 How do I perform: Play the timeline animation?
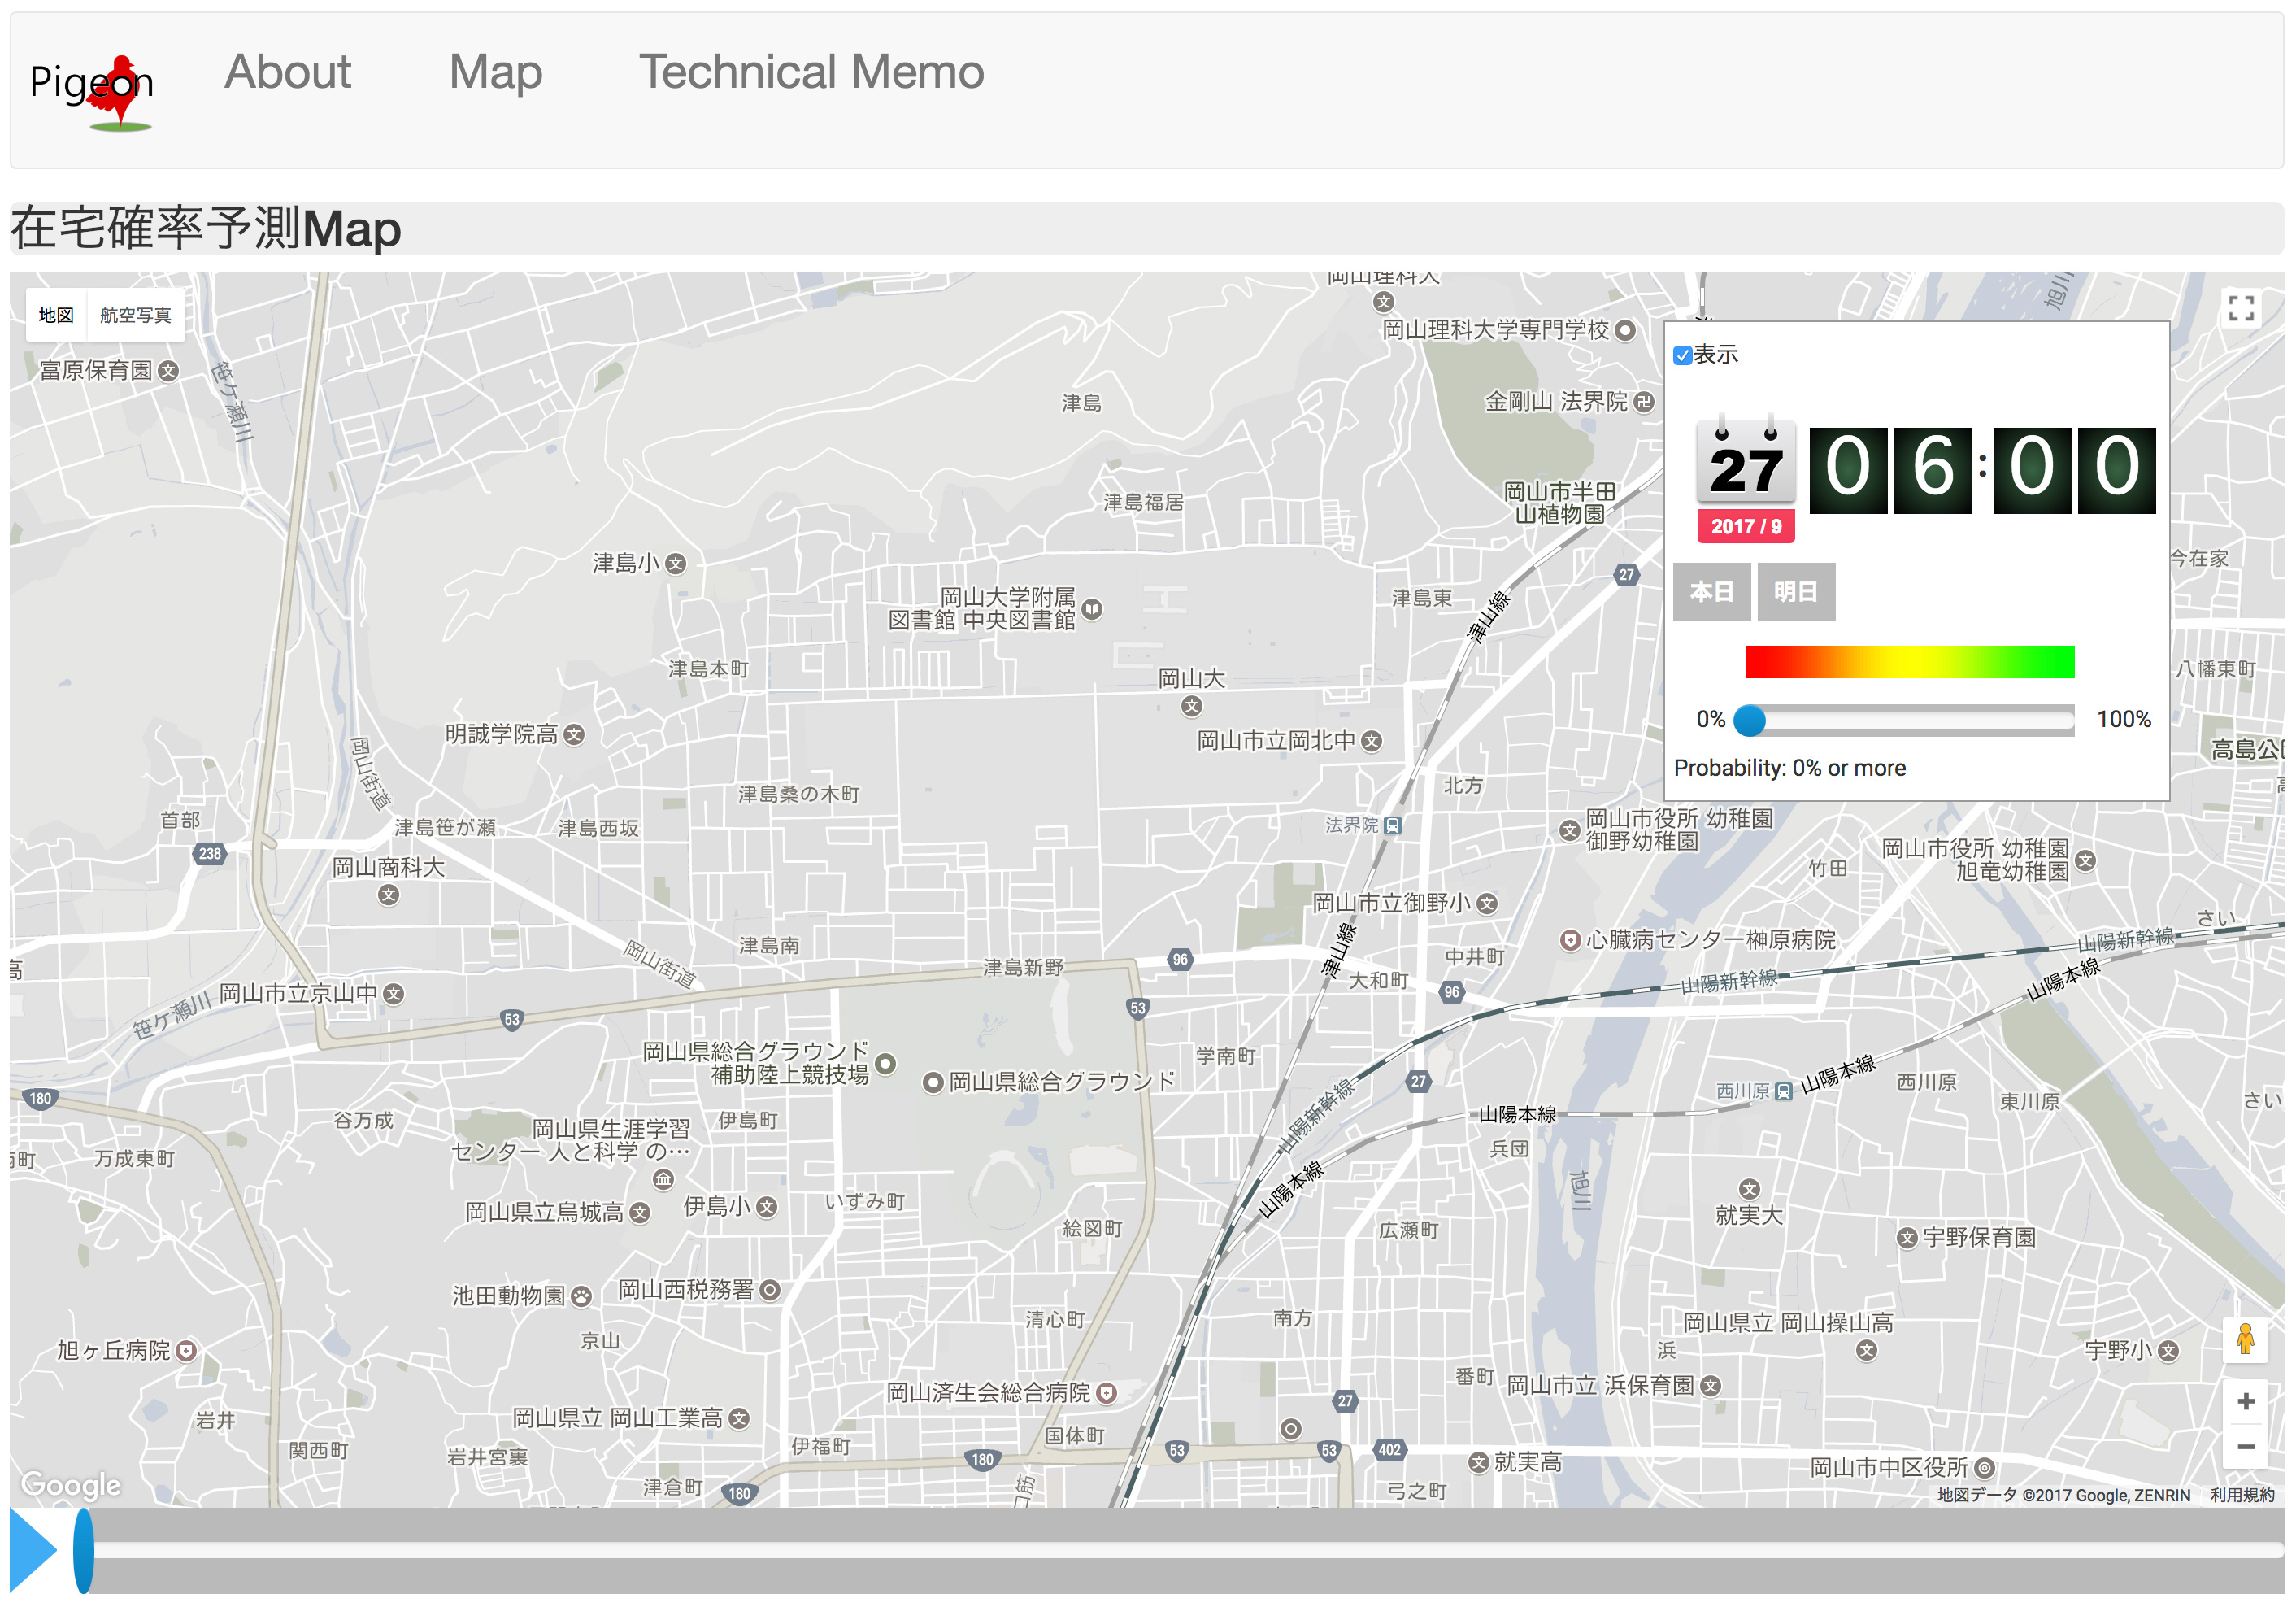click(x=34, y=1551)
